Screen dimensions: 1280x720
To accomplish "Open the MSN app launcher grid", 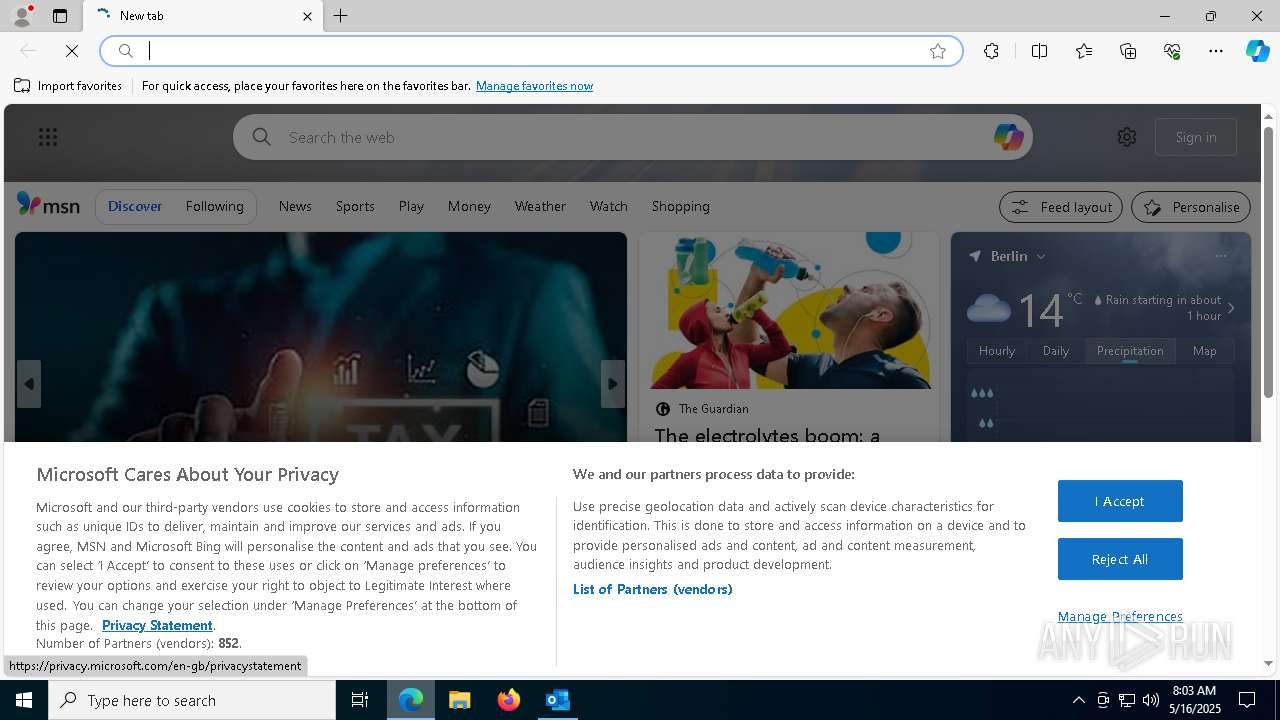I will (x=48, y=137).
